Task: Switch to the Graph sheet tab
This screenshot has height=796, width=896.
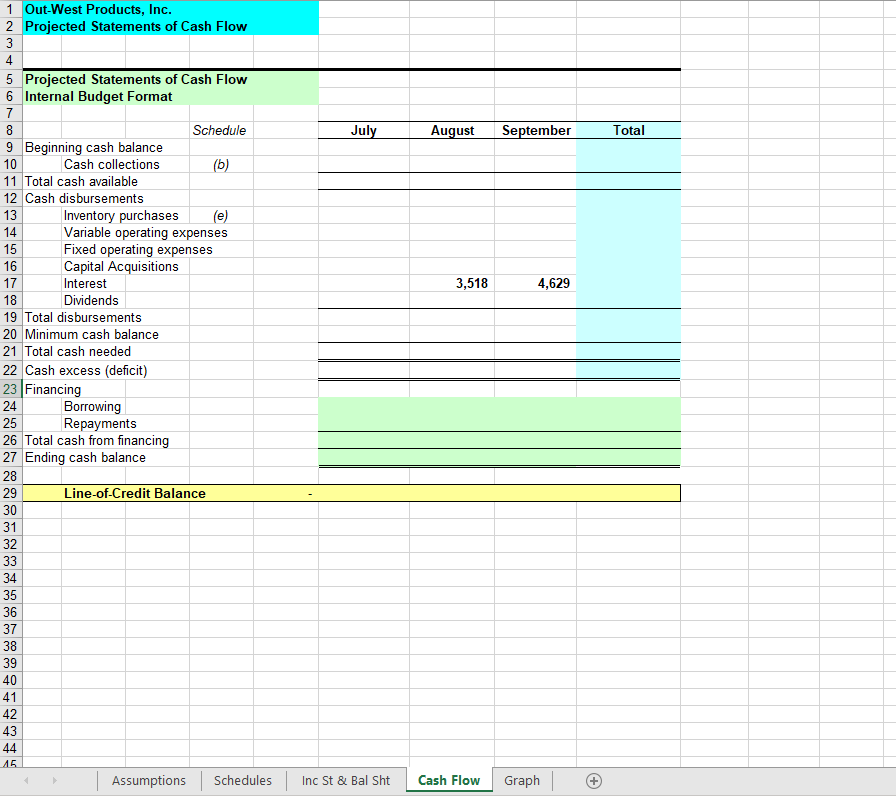Action: (x=521, y=780)
